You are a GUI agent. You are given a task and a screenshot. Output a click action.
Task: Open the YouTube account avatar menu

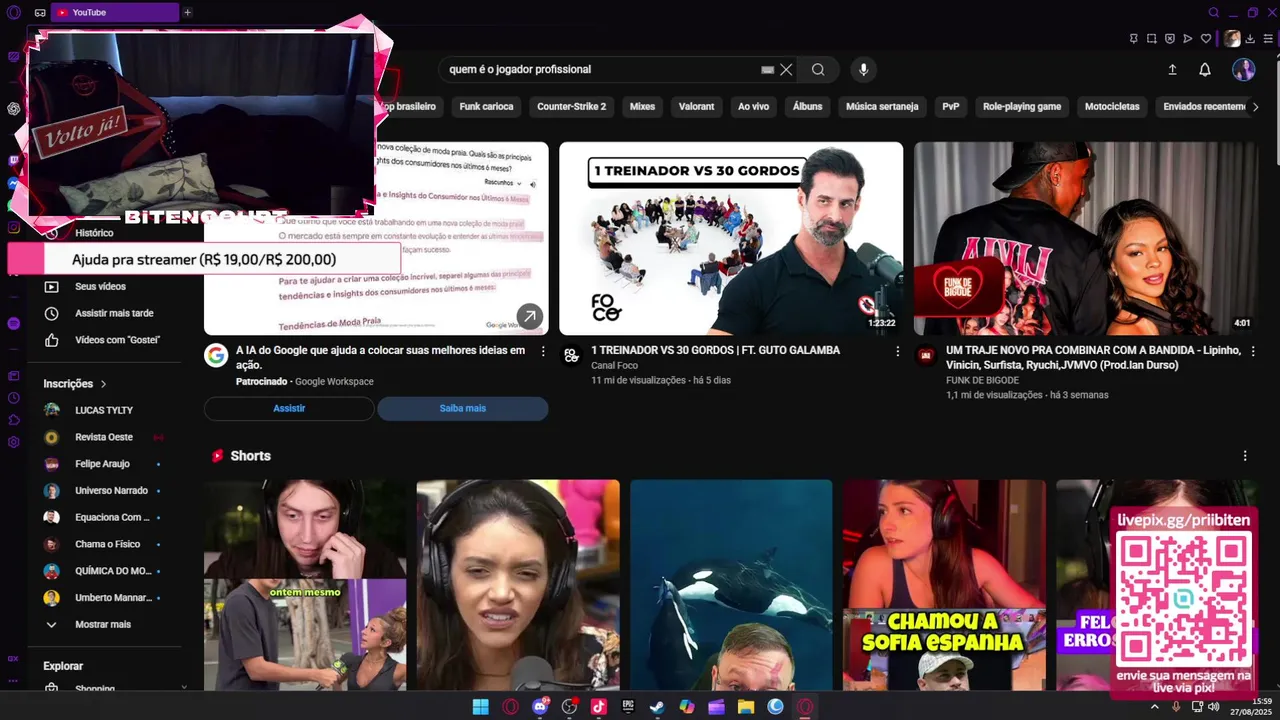point(1243,69)
